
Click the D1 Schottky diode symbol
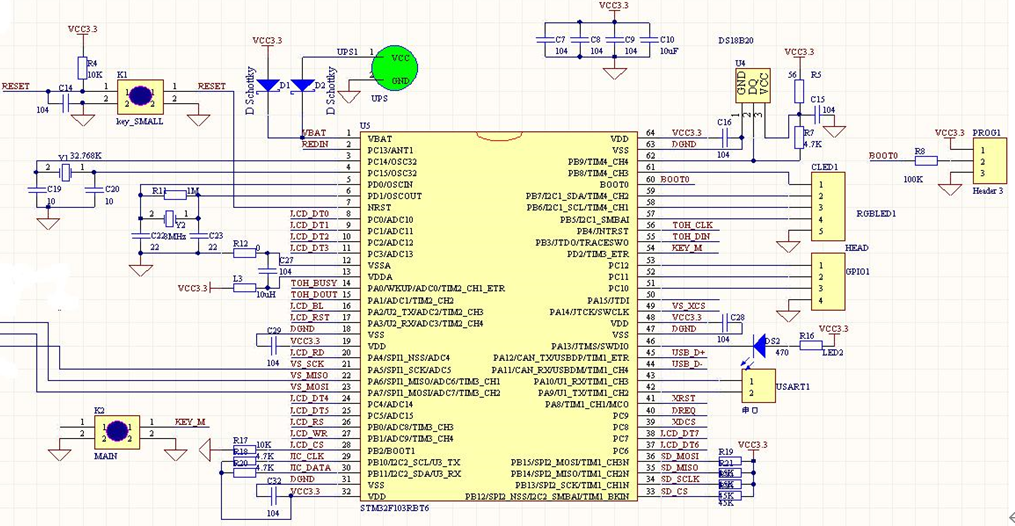click(x=268, y=85)
